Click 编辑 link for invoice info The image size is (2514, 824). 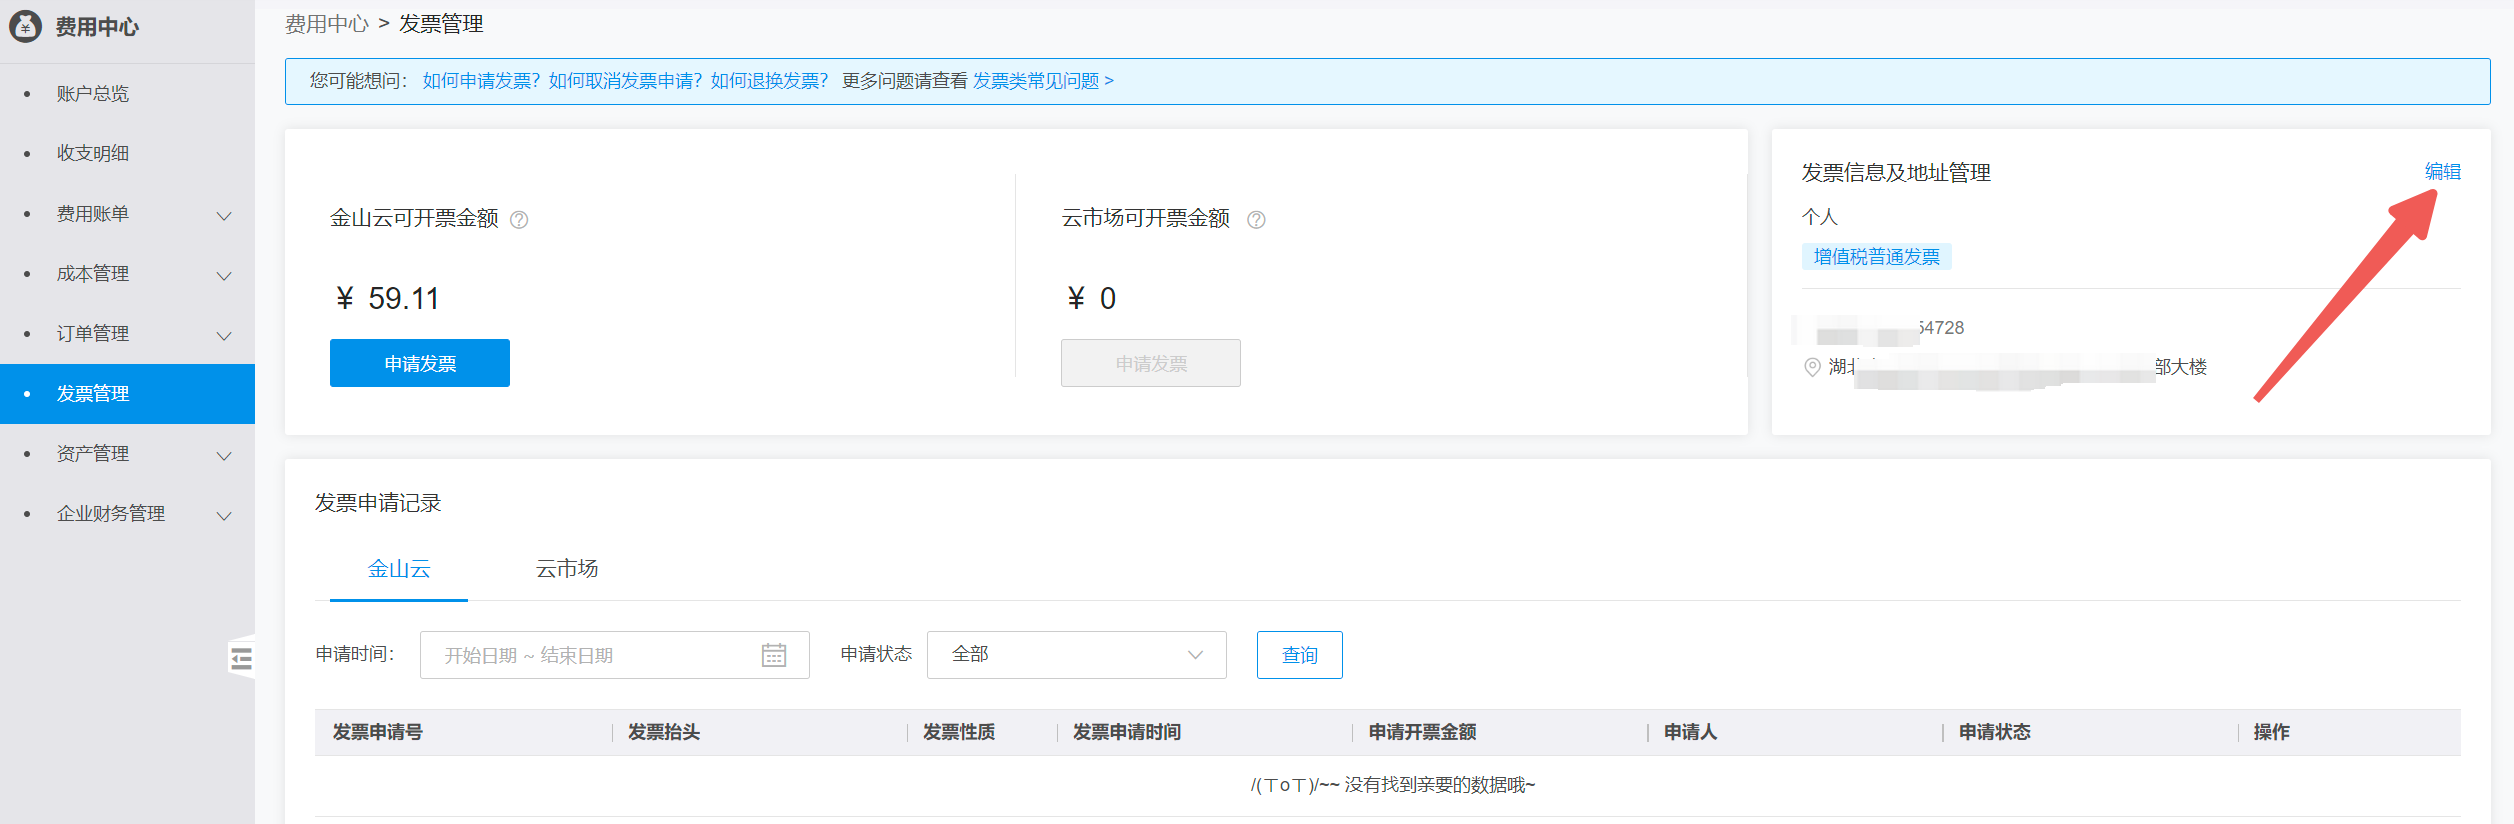click(x=2443, y=172)
